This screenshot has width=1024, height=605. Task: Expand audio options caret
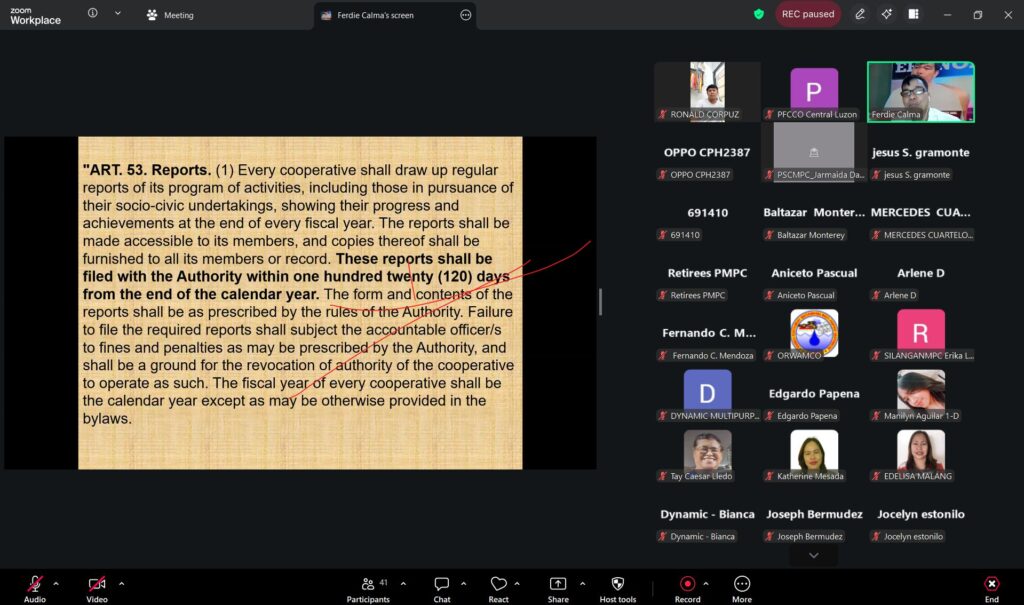pos(56,583)
